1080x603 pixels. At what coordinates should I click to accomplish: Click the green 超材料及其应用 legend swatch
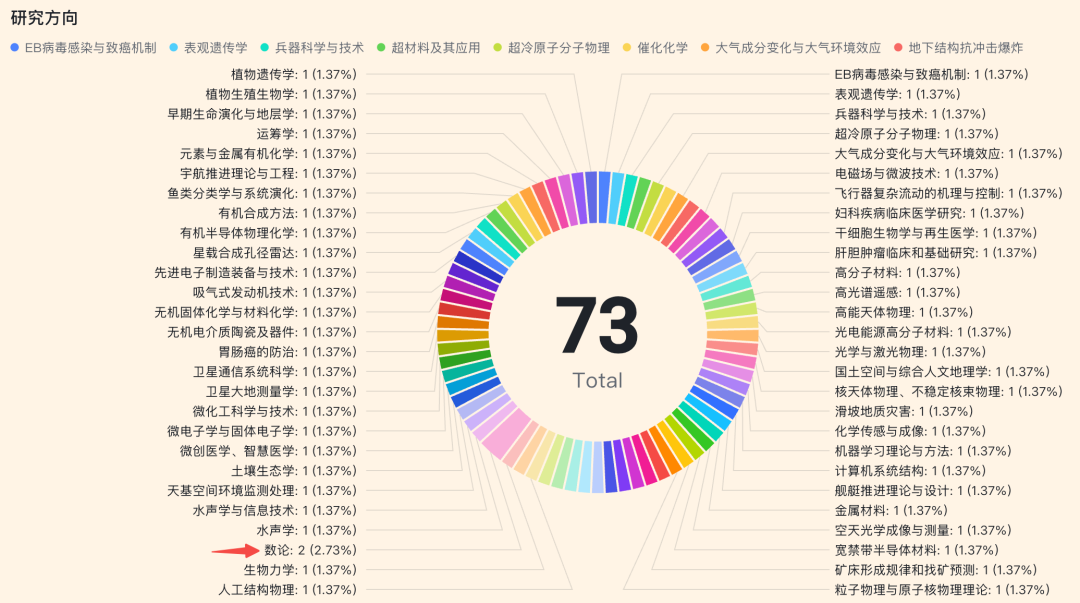pos(380,48)
